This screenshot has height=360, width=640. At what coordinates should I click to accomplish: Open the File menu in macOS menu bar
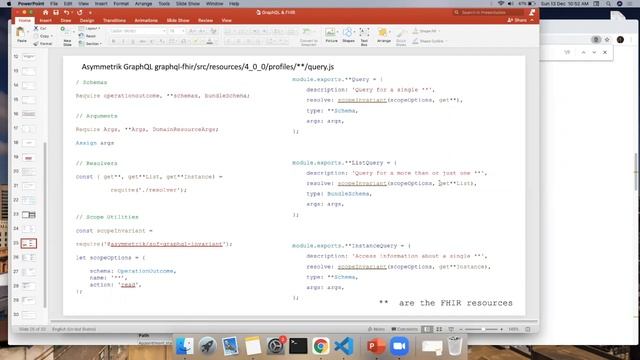tap(54, 3)
